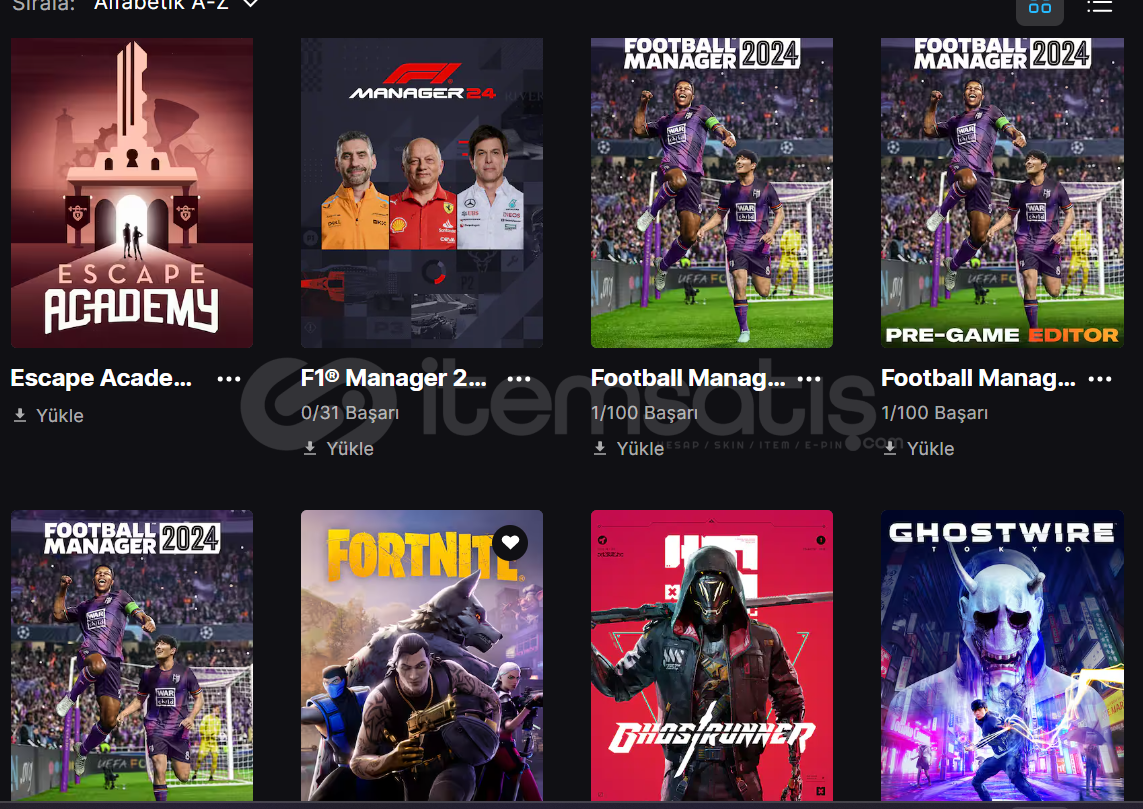This screenshot has height=809, width=1143.
Task: Click the download icon under F1 Manager
Action: pyautogui.click(x=311, y=448)
